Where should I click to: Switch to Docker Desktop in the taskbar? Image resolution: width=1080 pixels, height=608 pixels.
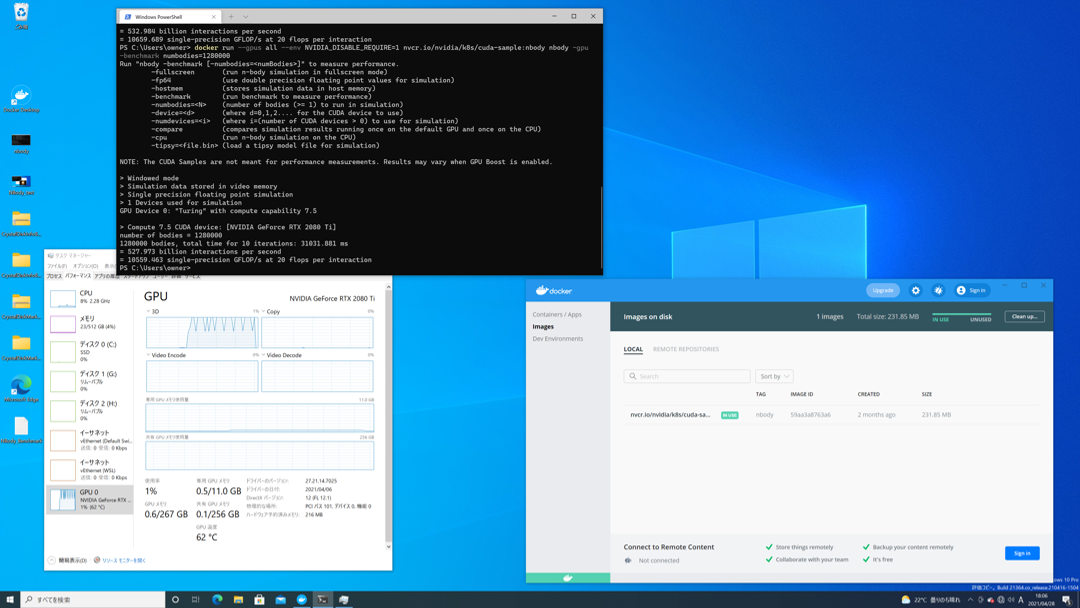[302, 599]
